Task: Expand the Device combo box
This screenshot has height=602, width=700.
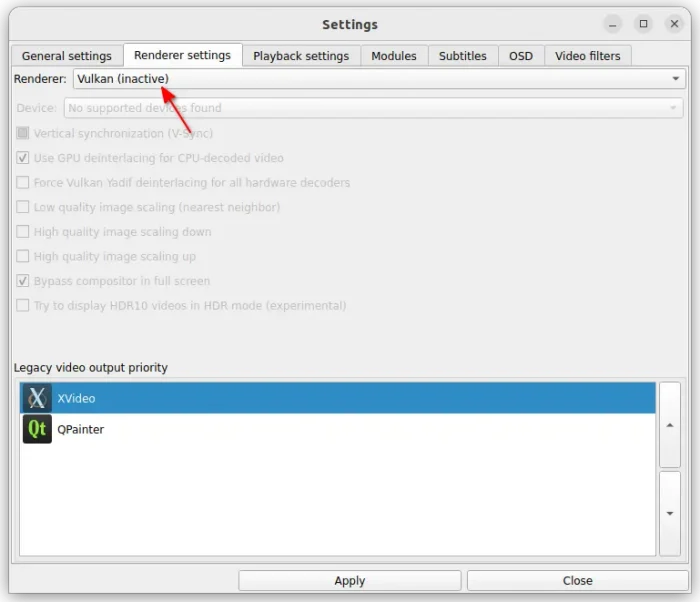Action: pyautogui.click(x=374, y=108)
